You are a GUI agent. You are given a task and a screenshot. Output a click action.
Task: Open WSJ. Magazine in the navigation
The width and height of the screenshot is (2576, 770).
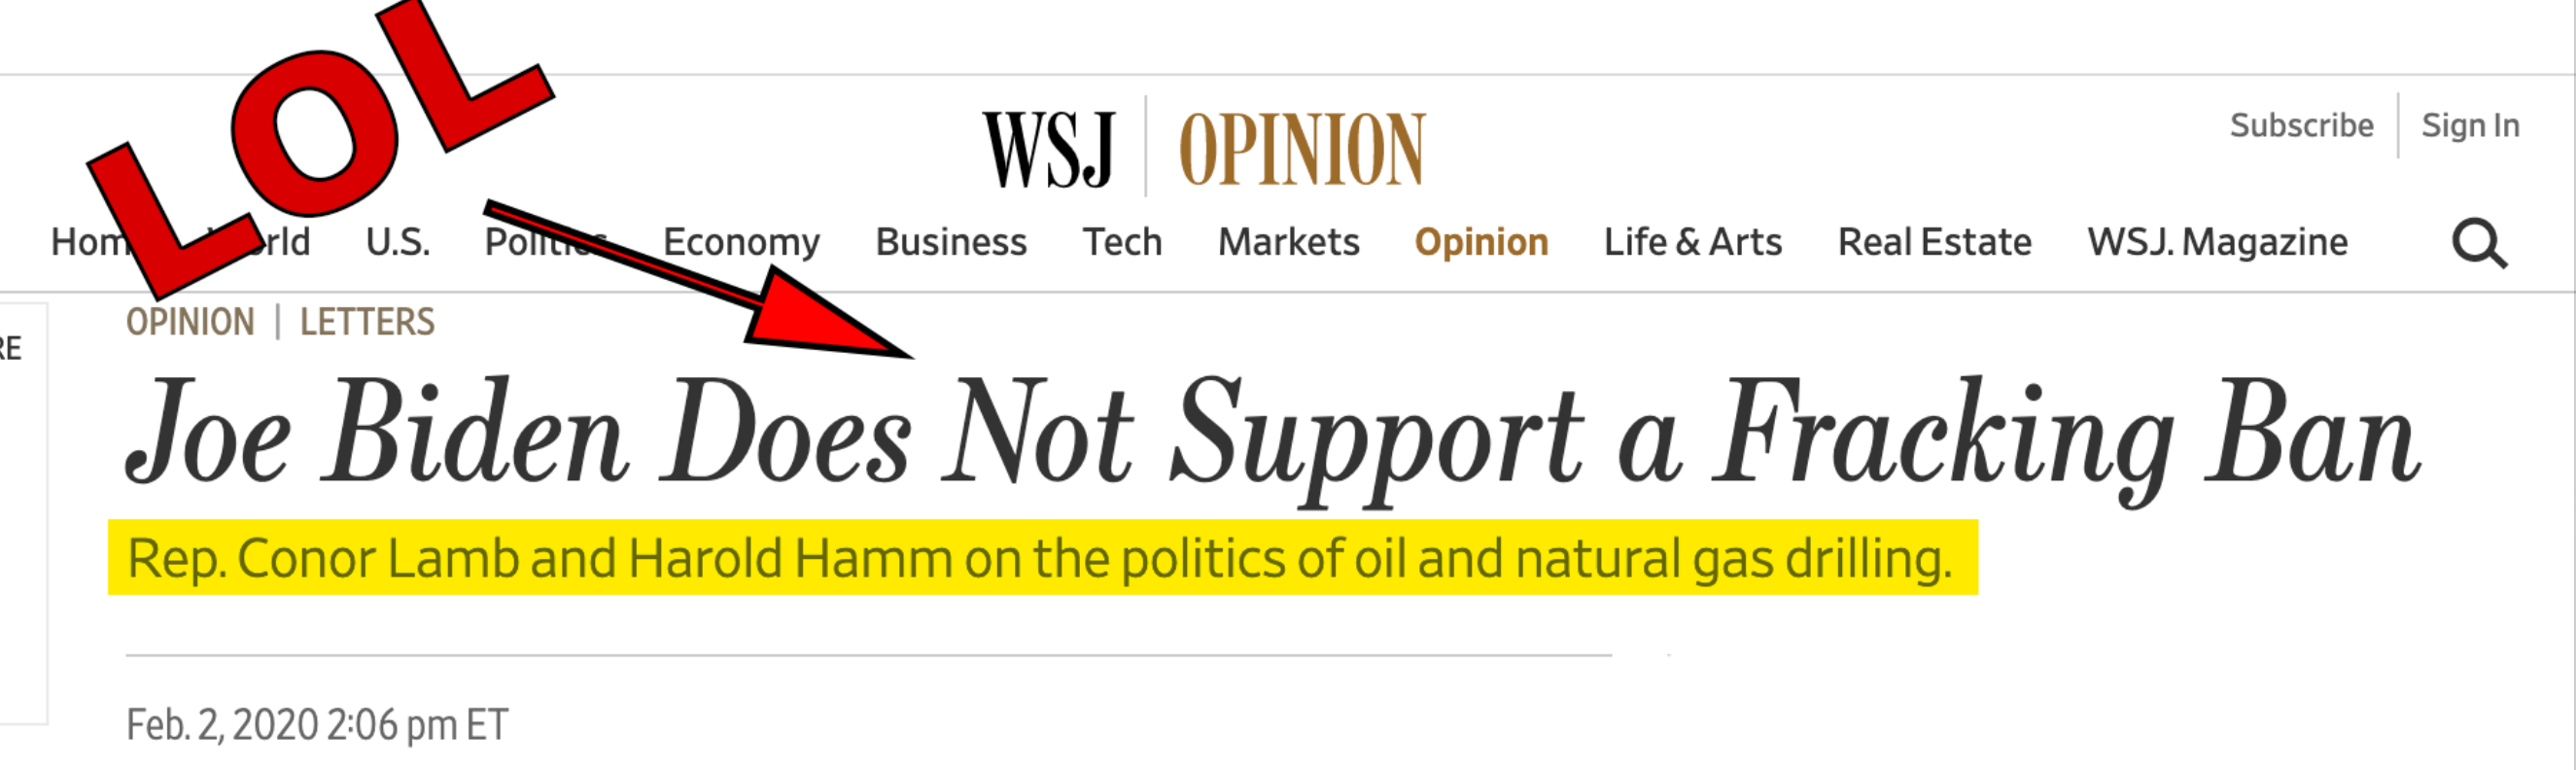pos(2217,242)
